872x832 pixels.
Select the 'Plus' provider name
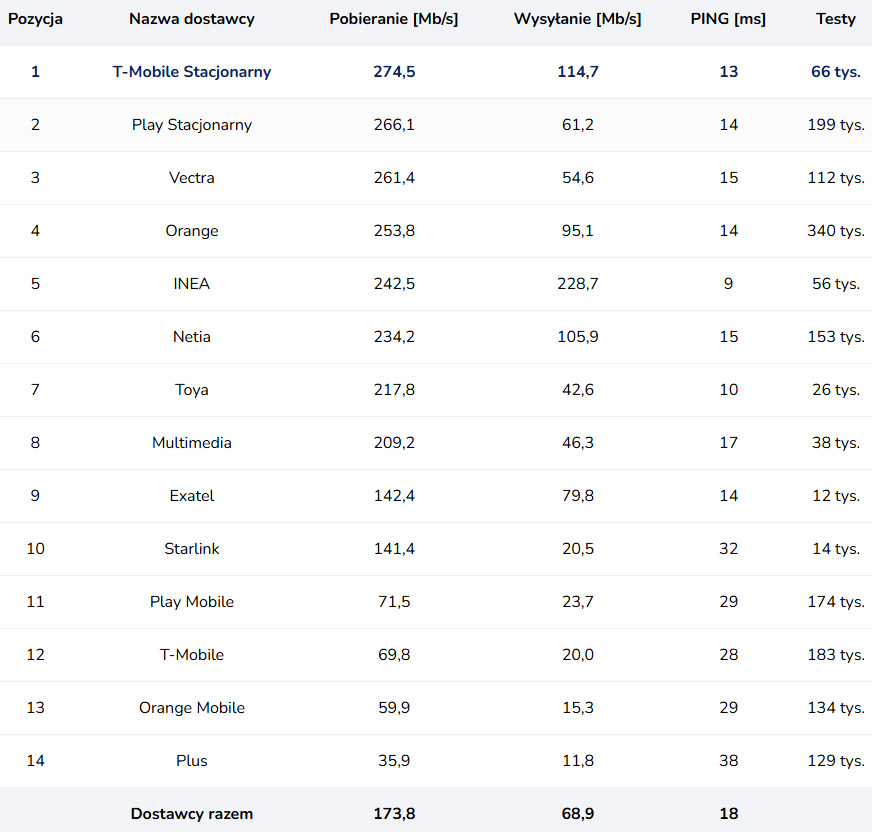[192, 761]
